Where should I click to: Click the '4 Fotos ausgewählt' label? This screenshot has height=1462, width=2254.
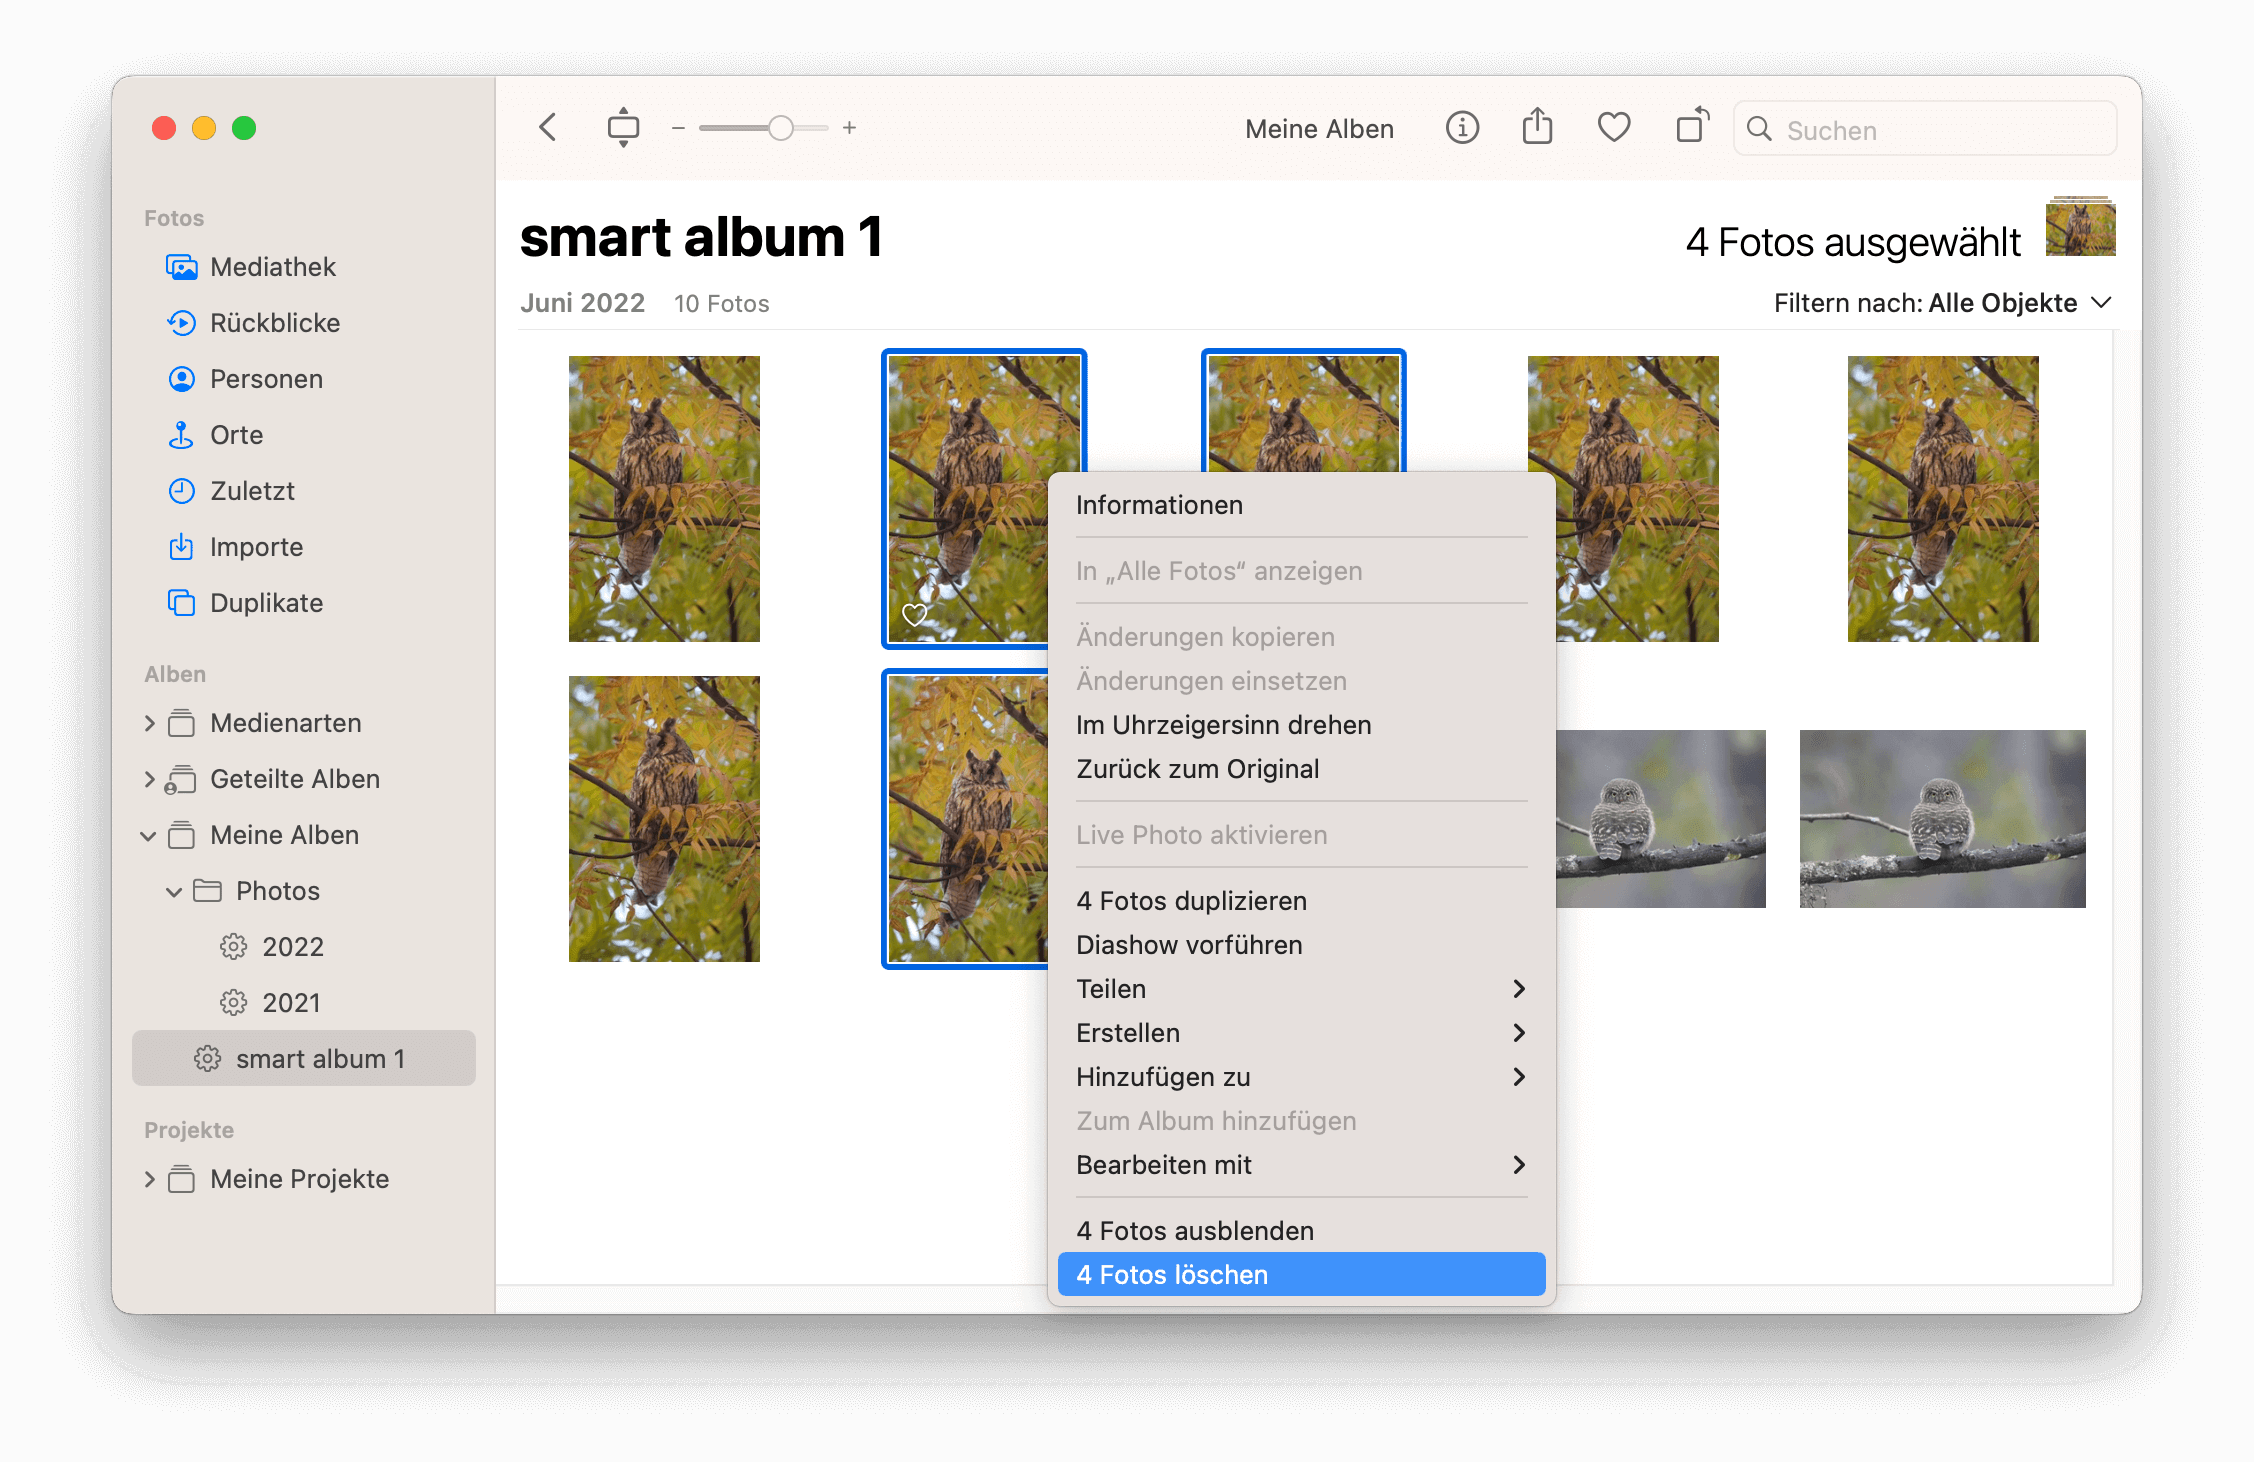click(1853, 242)
